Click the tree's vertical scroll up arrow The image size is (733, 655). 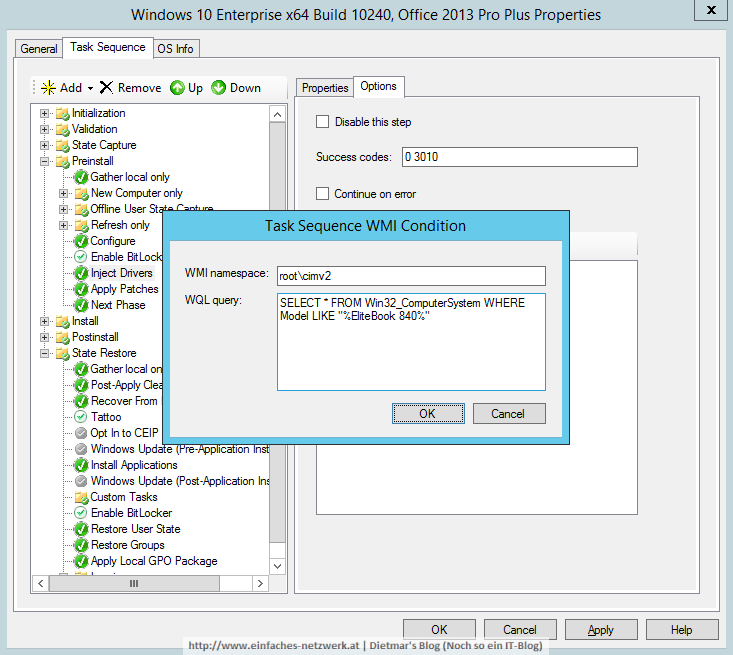click(277, 115)
